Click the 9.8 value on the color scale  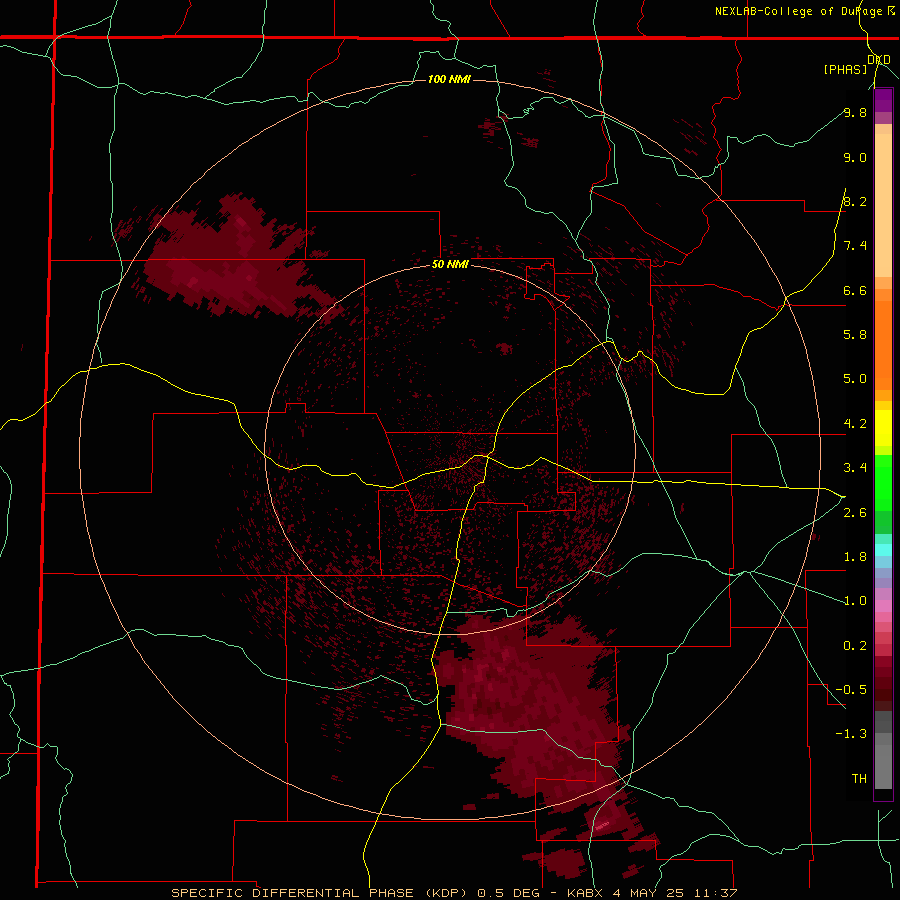855,113
